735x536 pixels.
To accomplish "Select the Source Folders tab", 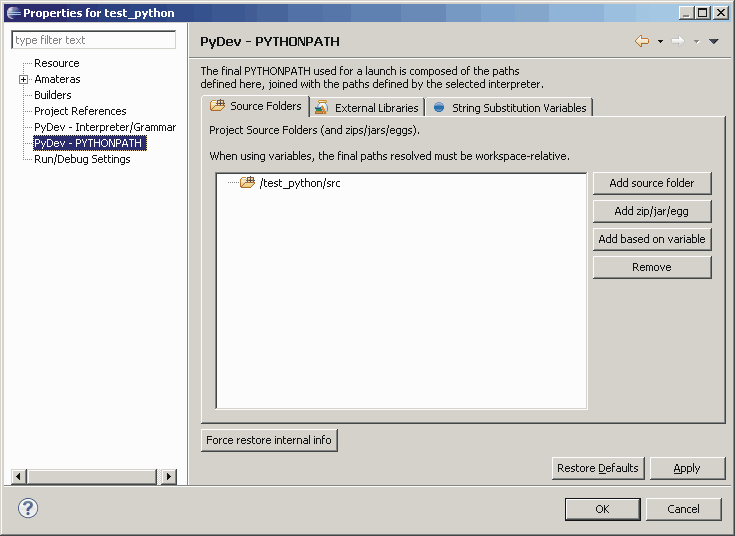I will (x=255, y=106).
